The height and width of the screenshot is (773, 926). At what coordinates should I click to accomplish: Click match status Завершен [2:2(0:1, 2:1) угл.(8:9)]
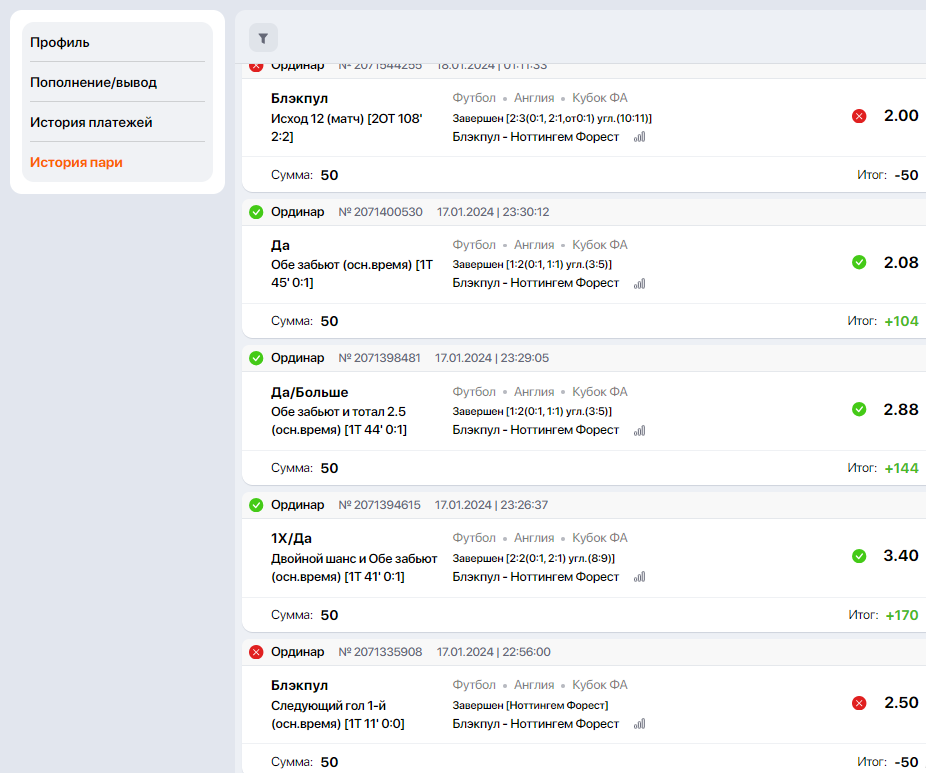534,558
